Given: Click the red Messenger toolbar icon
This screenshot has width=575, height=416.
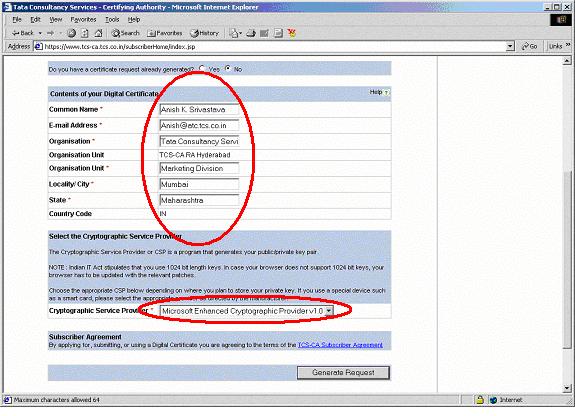Looking at the screenshot, I should [292, 33].
